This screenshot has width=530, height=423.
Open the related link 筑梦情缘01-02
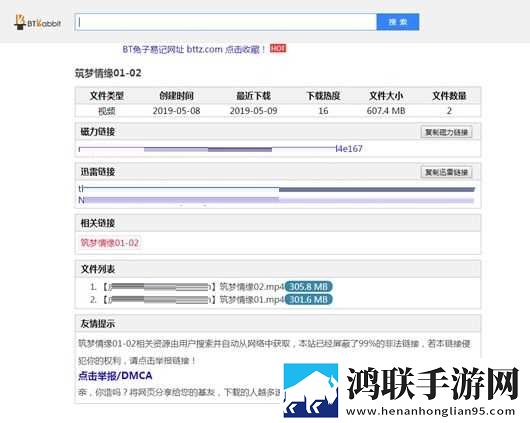[110, 243]
